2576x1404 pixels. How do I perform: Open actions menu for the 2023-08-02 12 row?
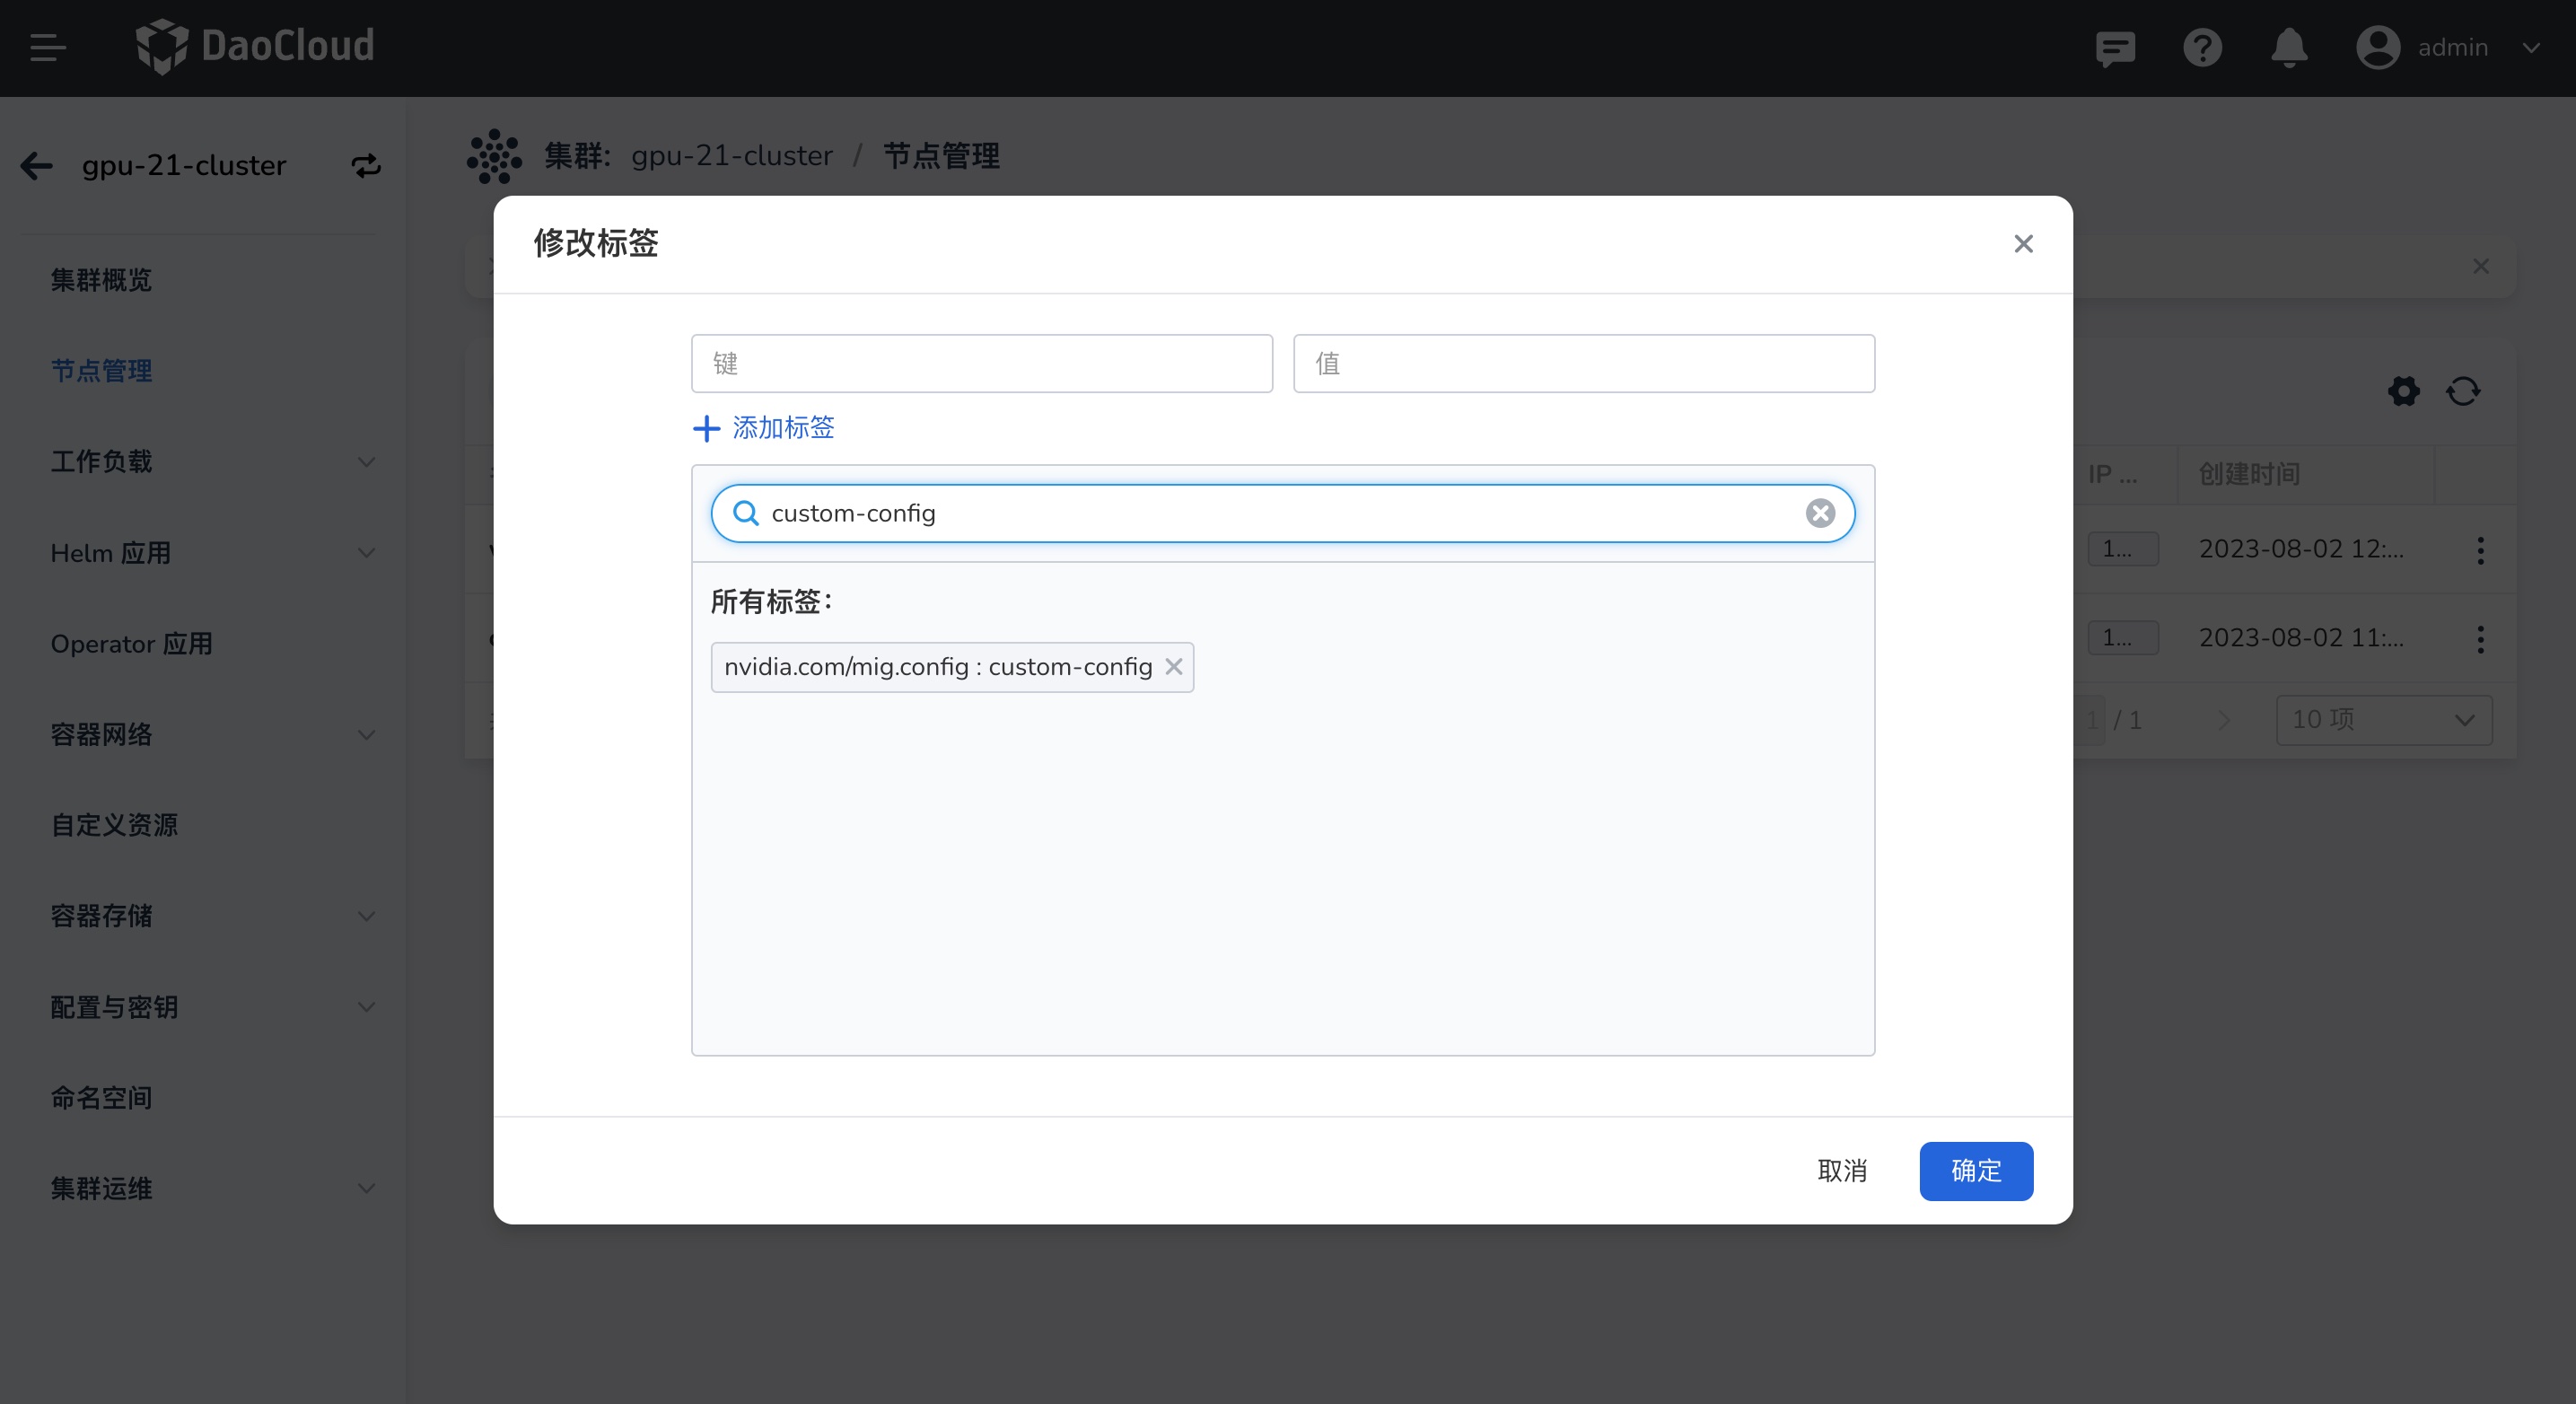point(2480,550)
